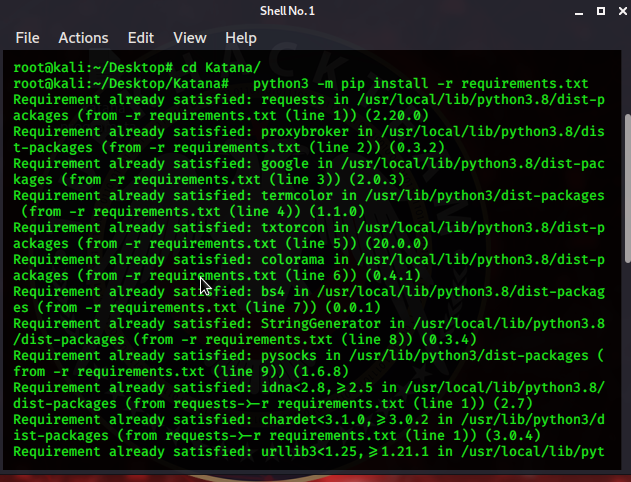The width and height of the screenshot is (631, 482).
Task: Click 'requests' in the first Requirement line
Action: point(293,99)
